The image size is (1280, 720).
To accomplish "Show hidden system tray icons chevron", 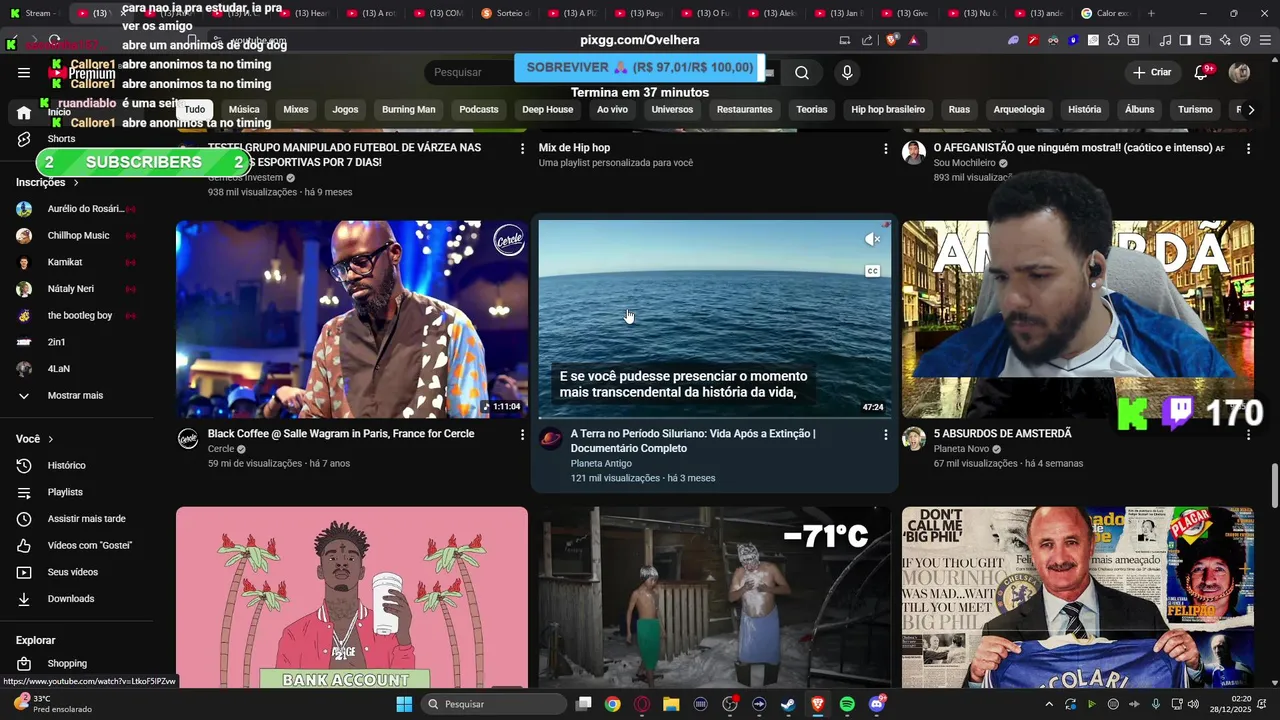I will tap(1049, 704).
